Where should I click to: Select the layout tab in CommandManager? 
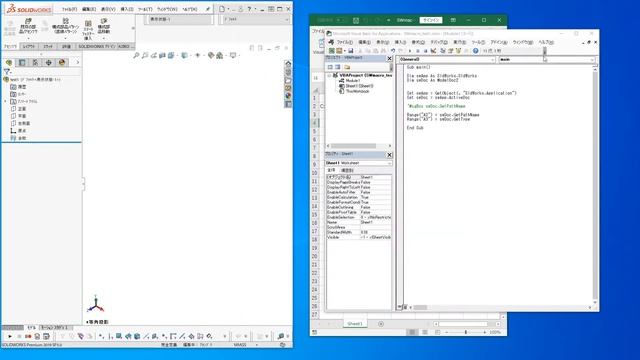click(x=29, y=47)
